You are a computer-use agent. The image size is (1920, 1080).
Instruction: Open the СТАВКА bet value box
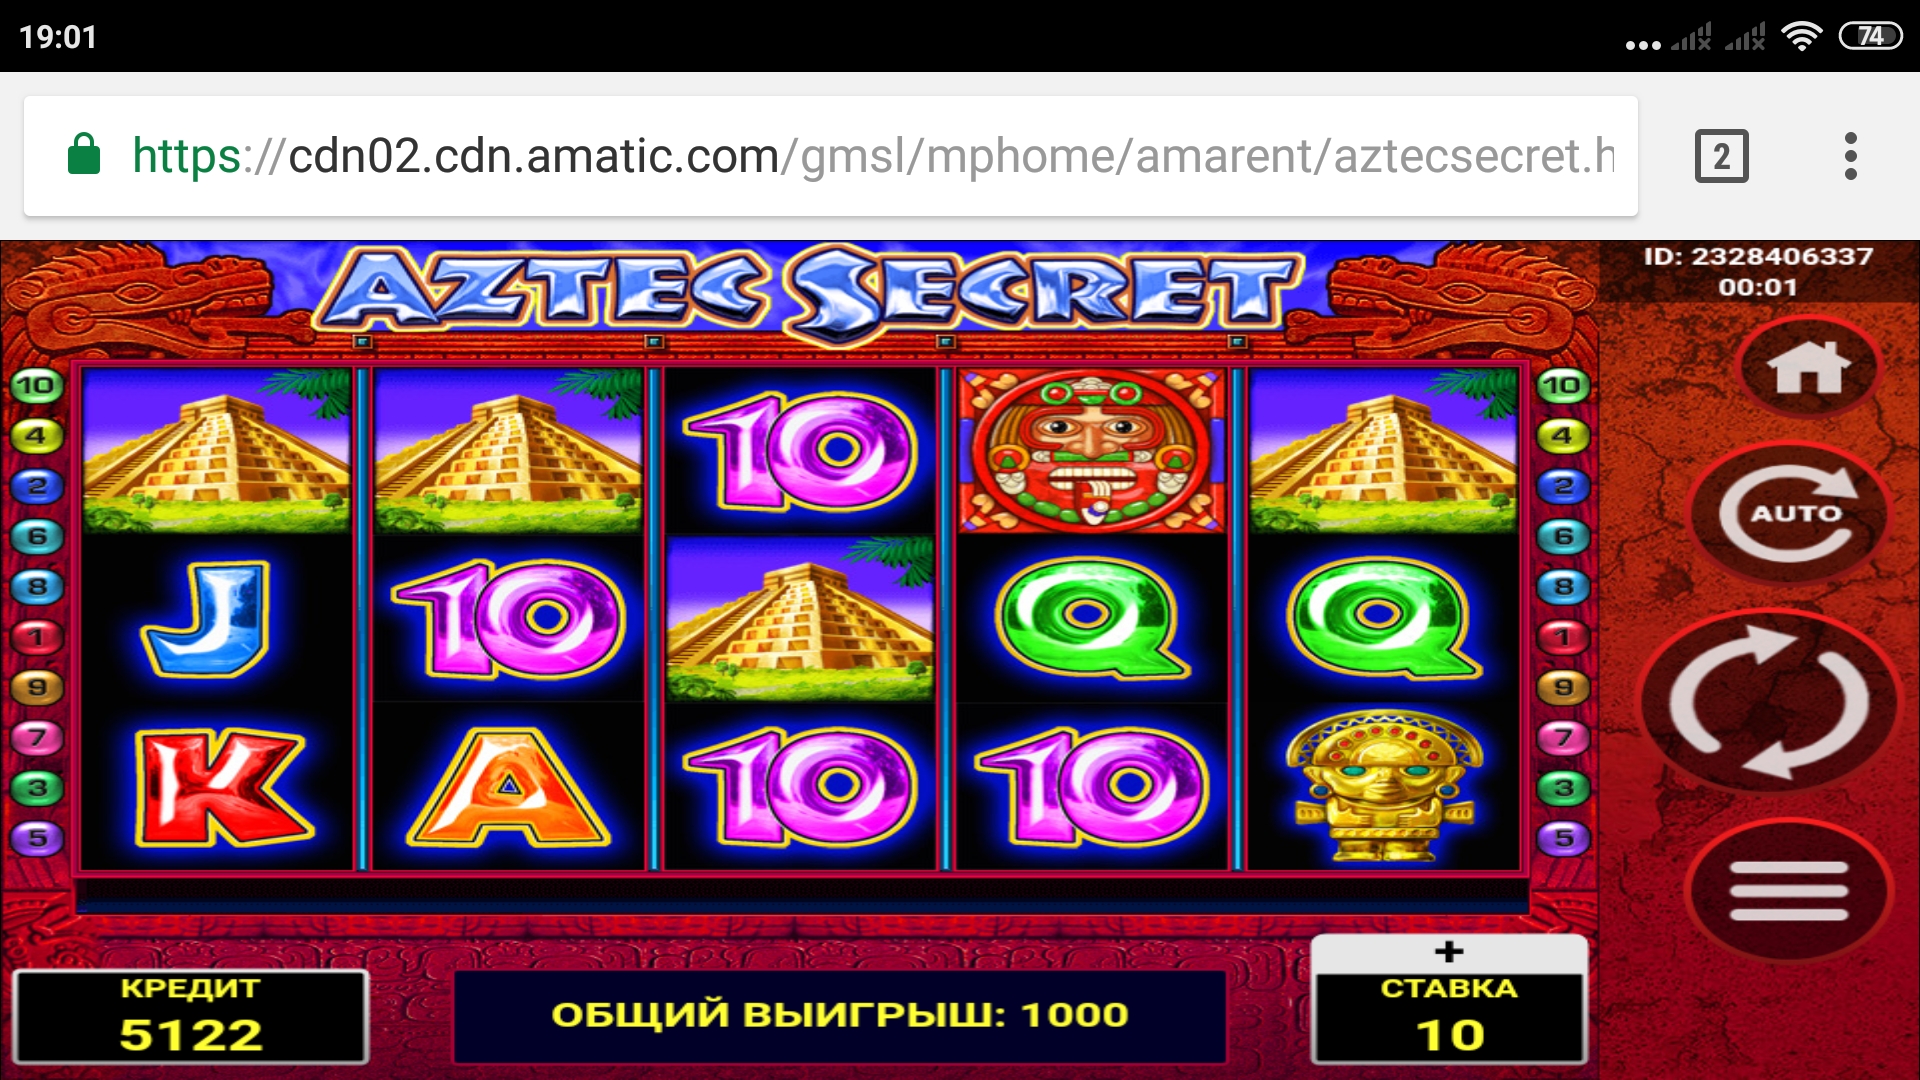[x=1448, y=1017]
